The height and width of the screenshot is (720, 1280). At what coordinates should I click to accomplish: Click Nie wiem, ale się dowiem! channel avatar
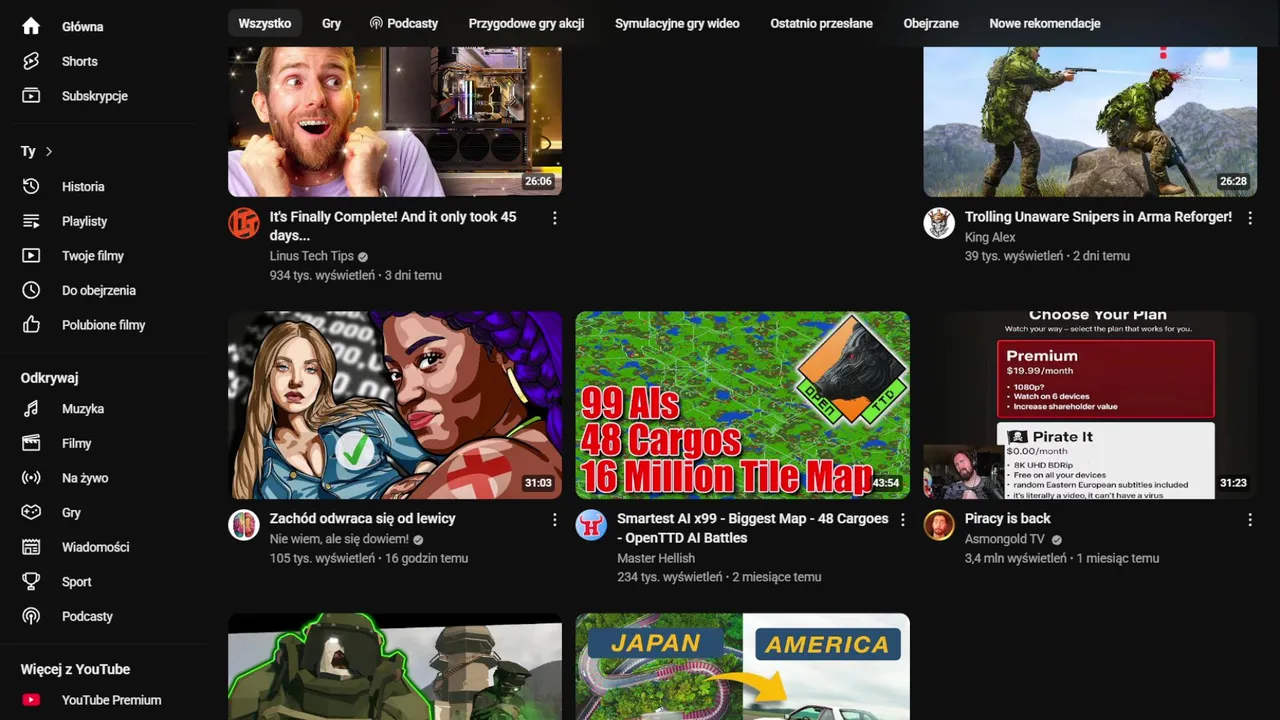point(244,525)
